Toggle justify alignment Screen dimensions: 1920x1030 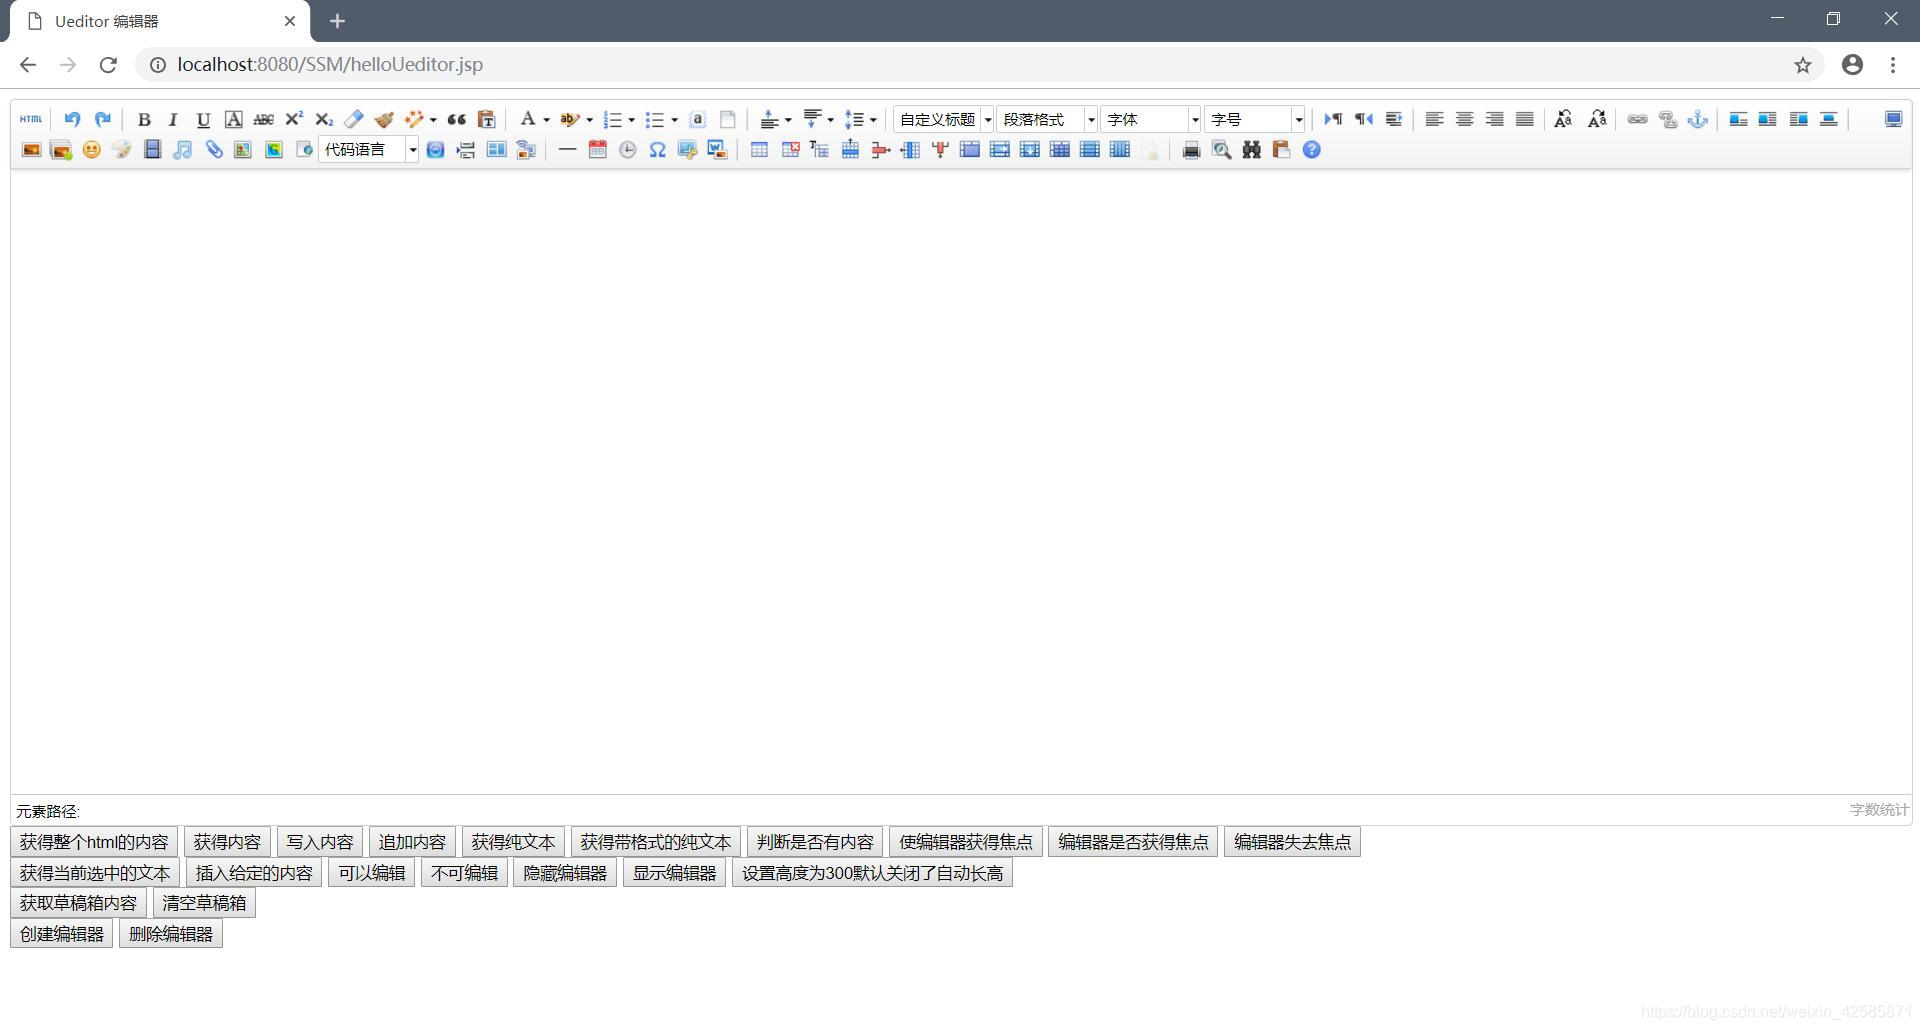click(x=1524, y=119)
